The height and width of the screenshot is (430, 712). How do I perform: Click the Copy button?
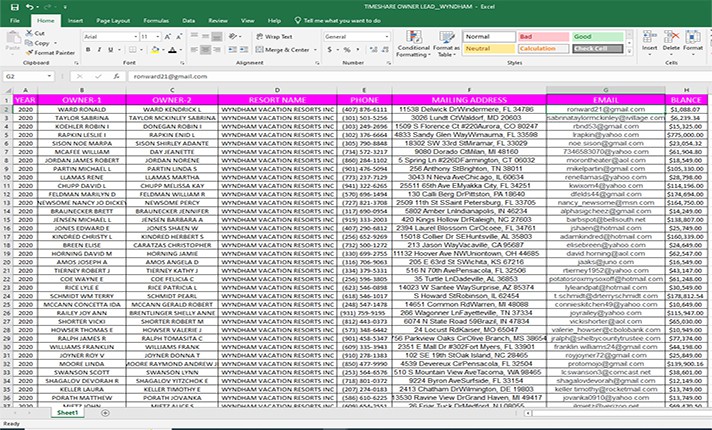pos(38,43)
